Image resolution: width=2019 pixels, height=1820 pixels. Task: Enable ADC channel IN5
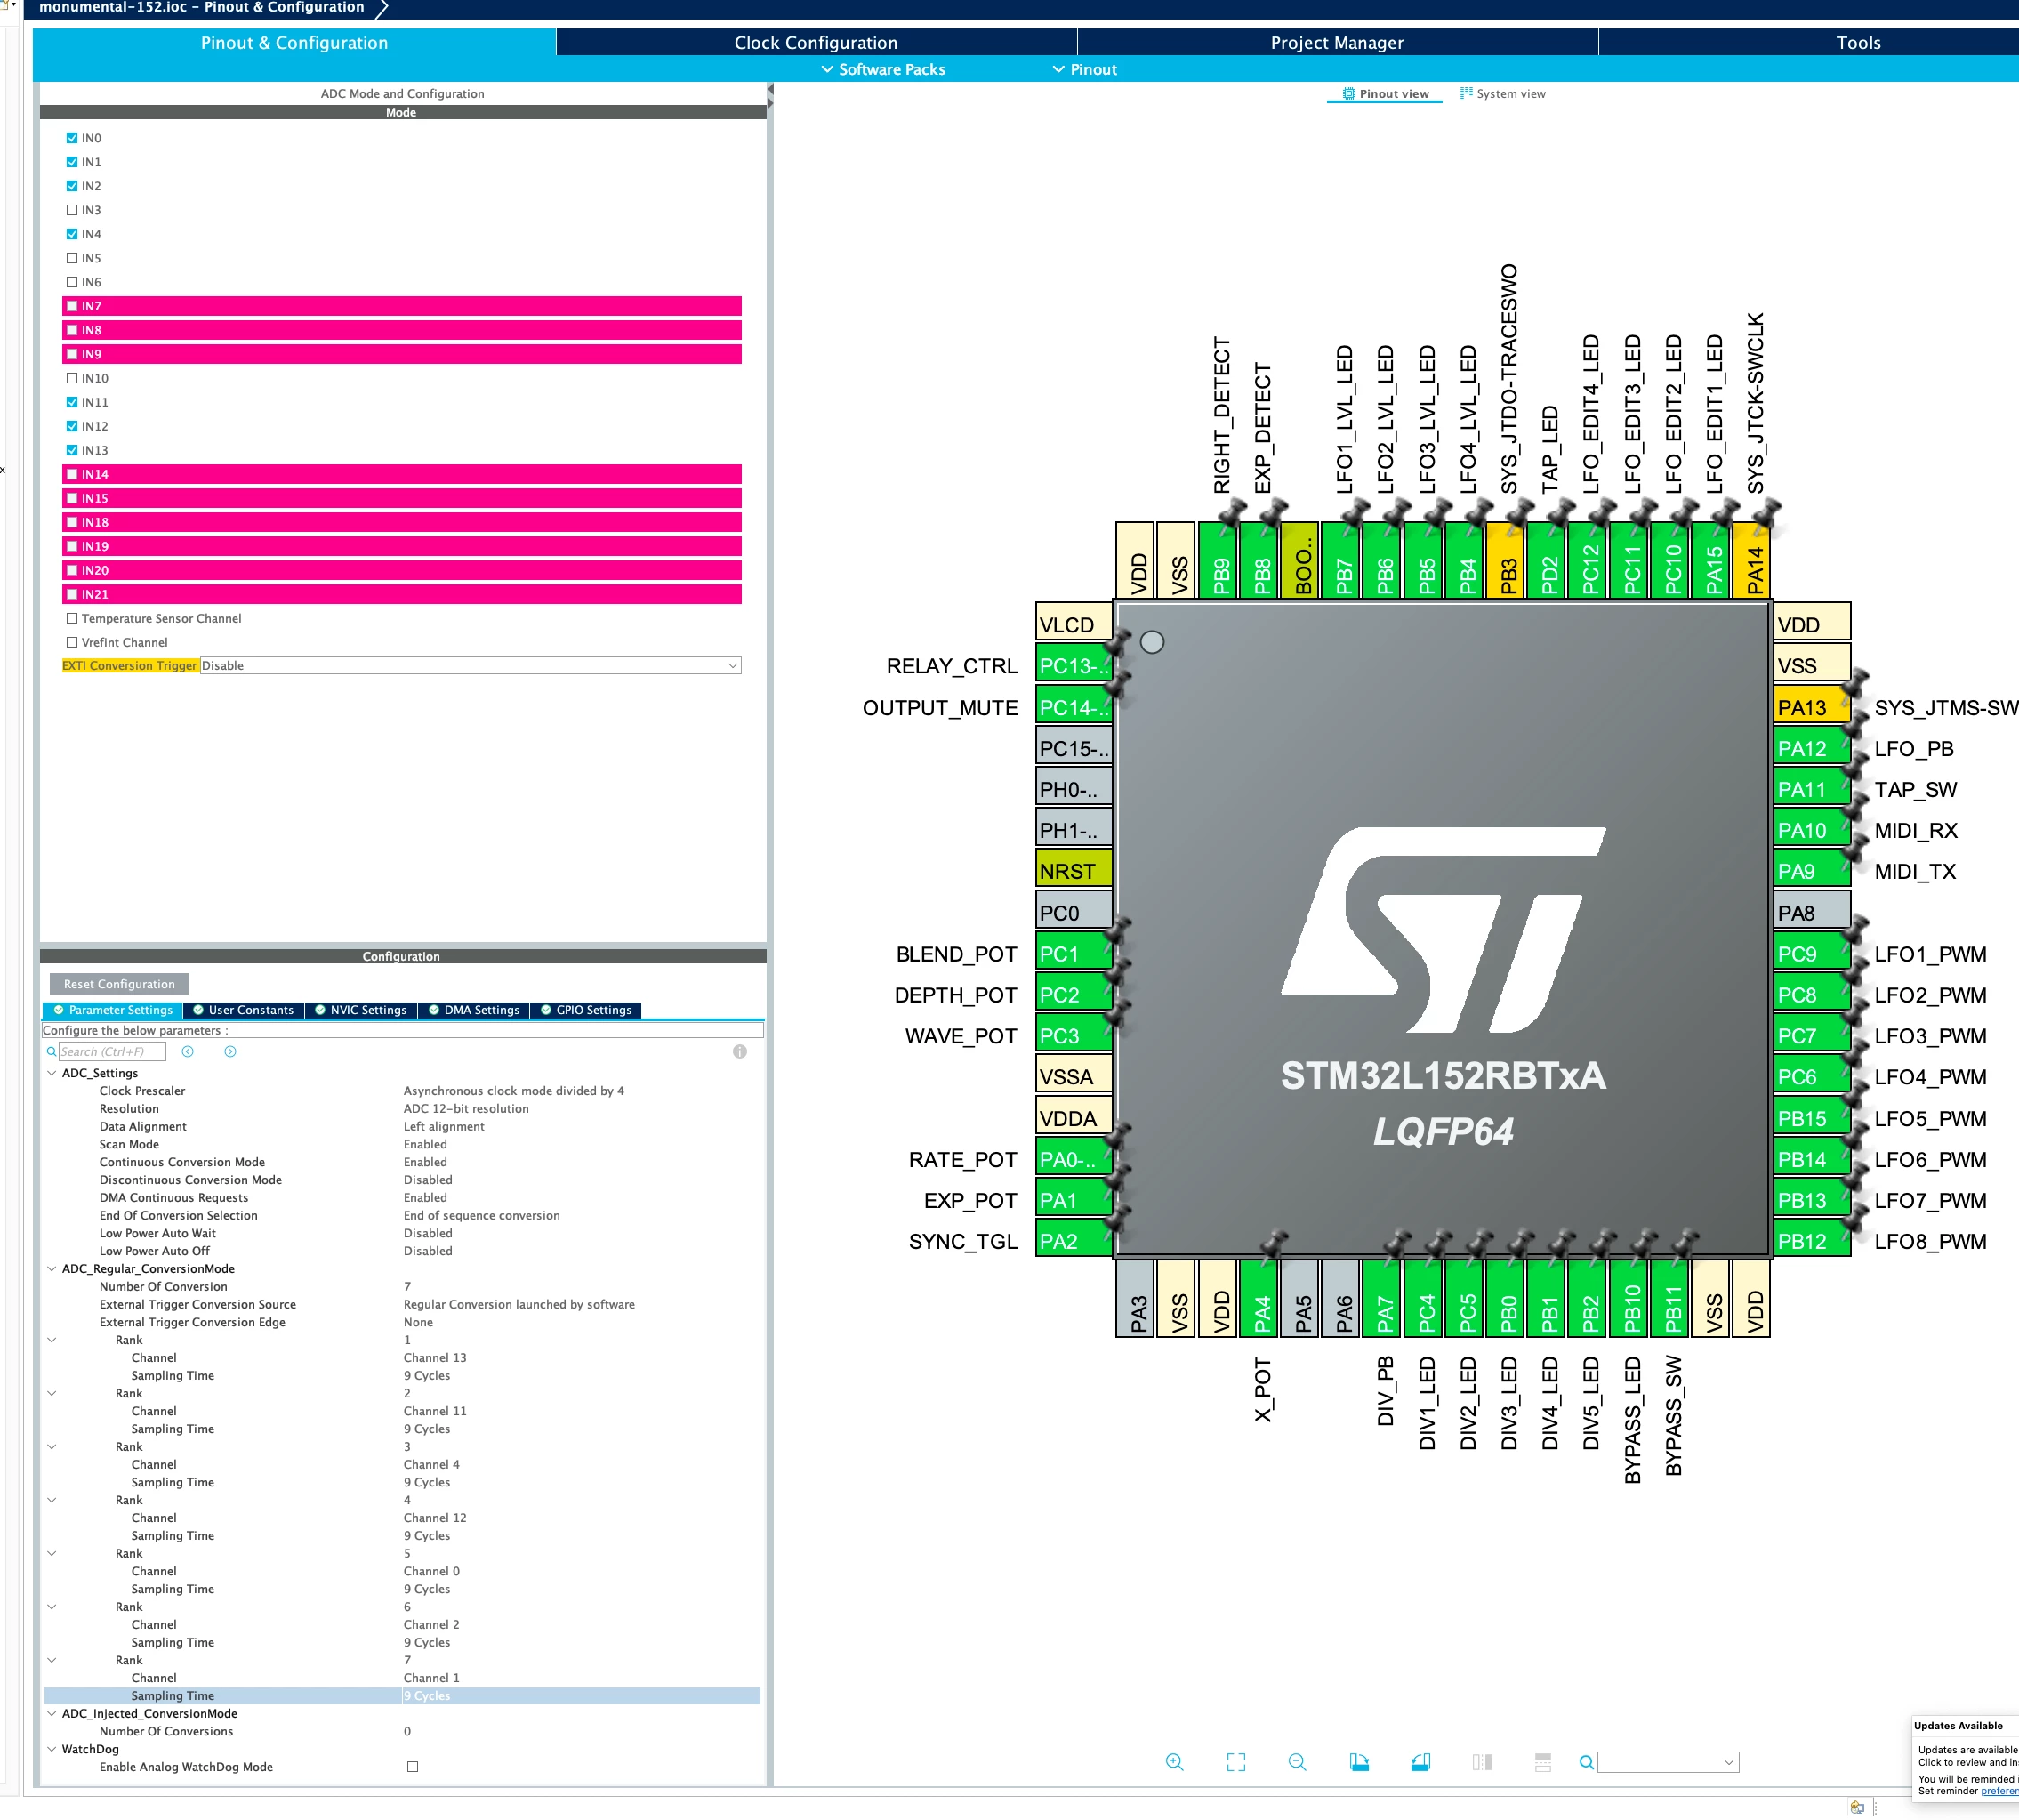72,258
